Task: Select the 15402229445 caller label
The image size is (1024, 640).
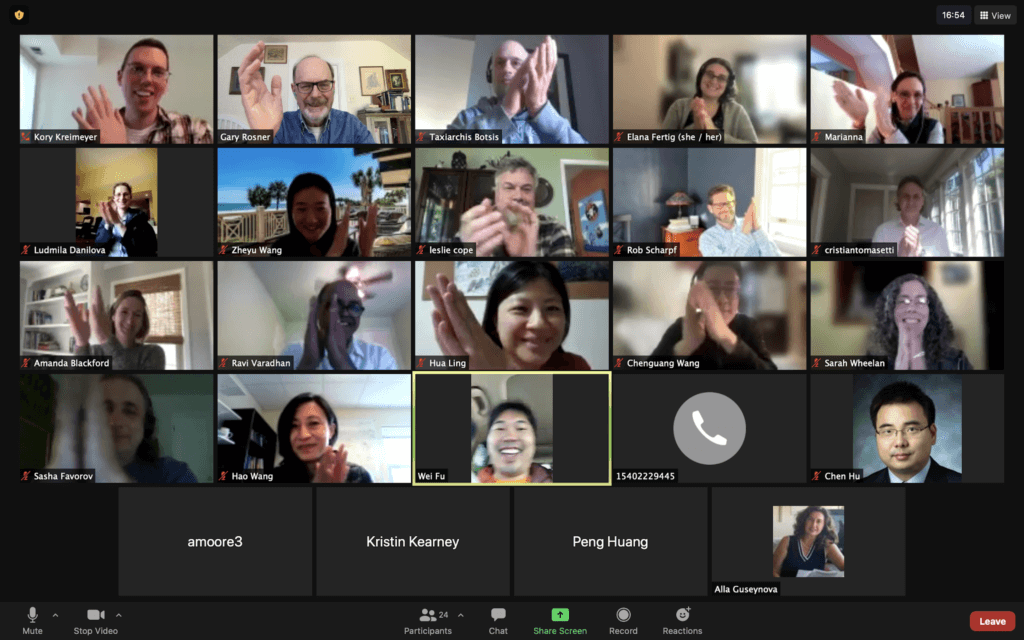Action: 645,476
